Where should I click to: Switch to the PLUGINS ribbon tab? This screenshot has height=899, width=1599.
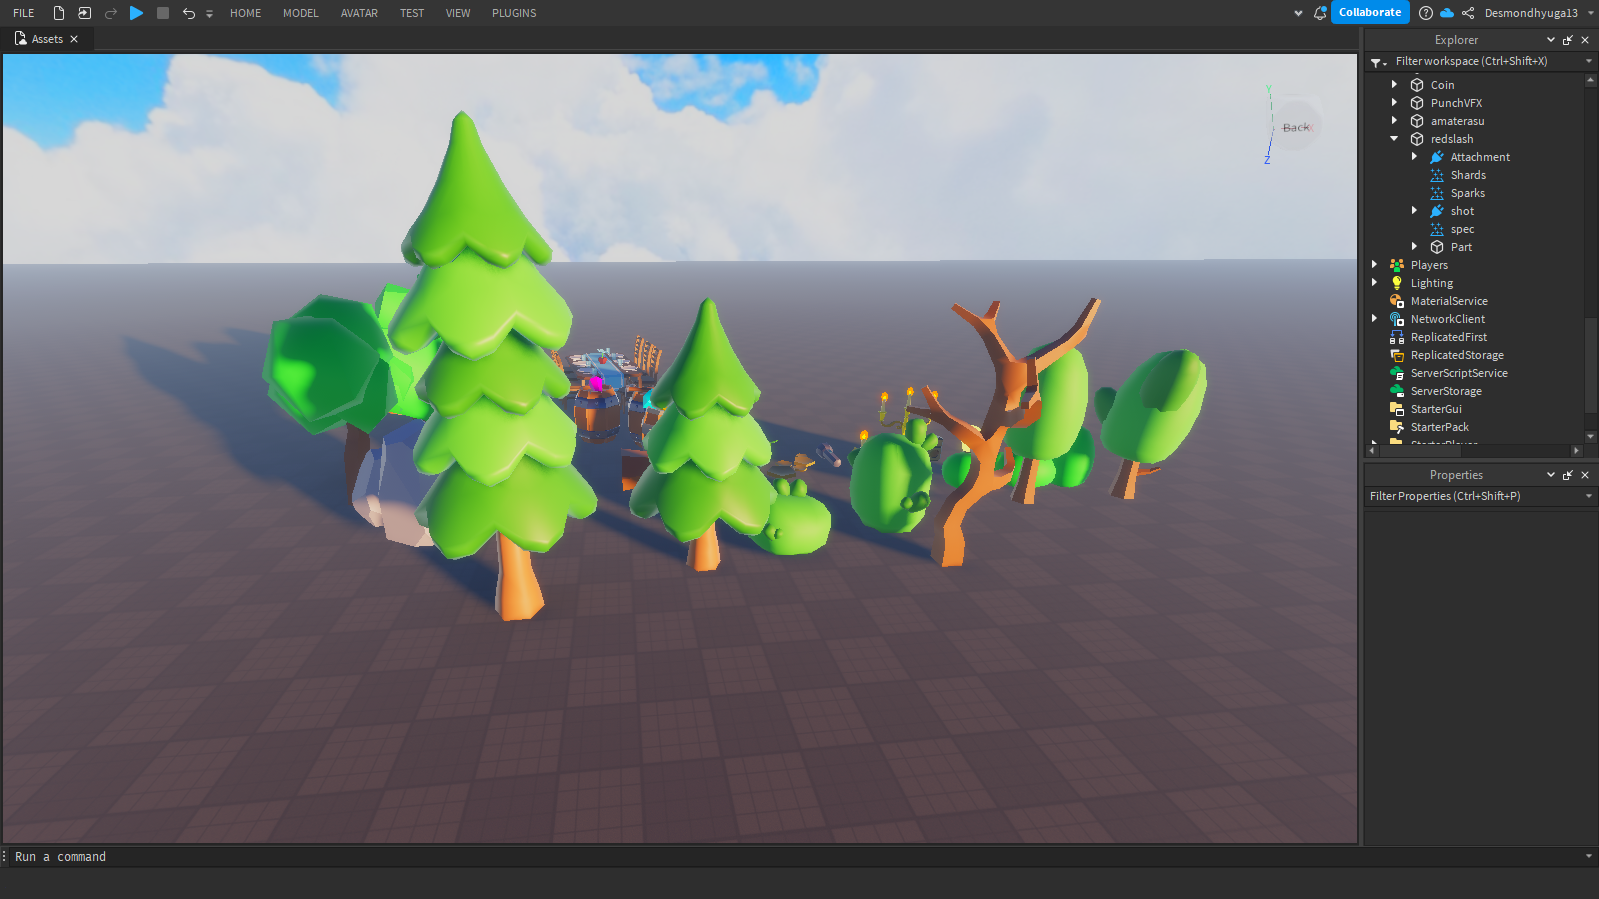click(x=514, y=13)
